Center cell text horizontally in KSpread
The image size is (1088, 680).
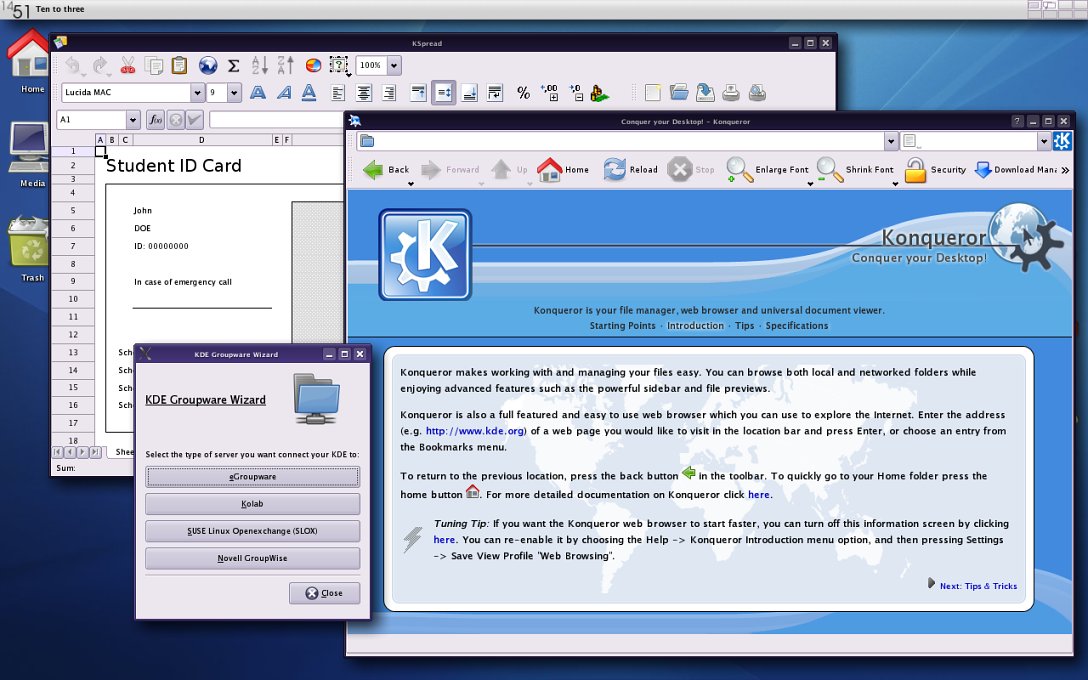364,92
